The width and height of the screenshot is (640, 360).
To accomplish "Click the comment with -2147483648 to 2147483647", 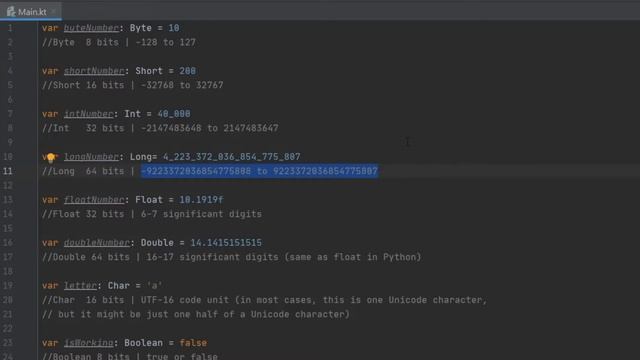I will tap(160, 128).
